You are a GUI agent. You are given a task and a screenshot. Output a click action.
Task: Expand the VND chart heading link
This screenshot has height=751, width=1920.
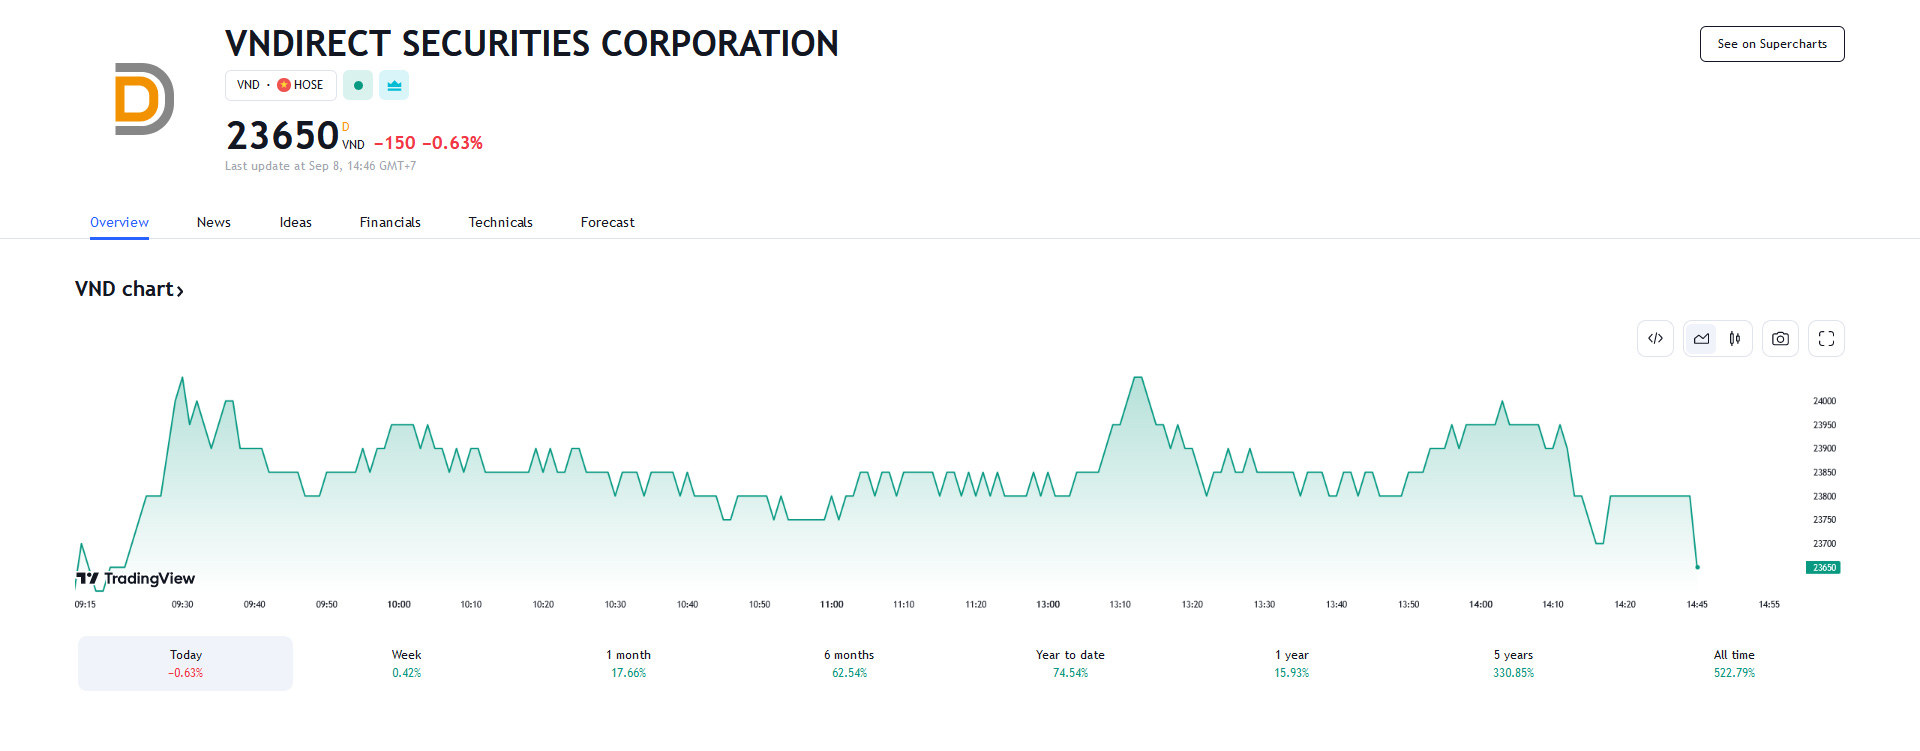click(129, 289)
